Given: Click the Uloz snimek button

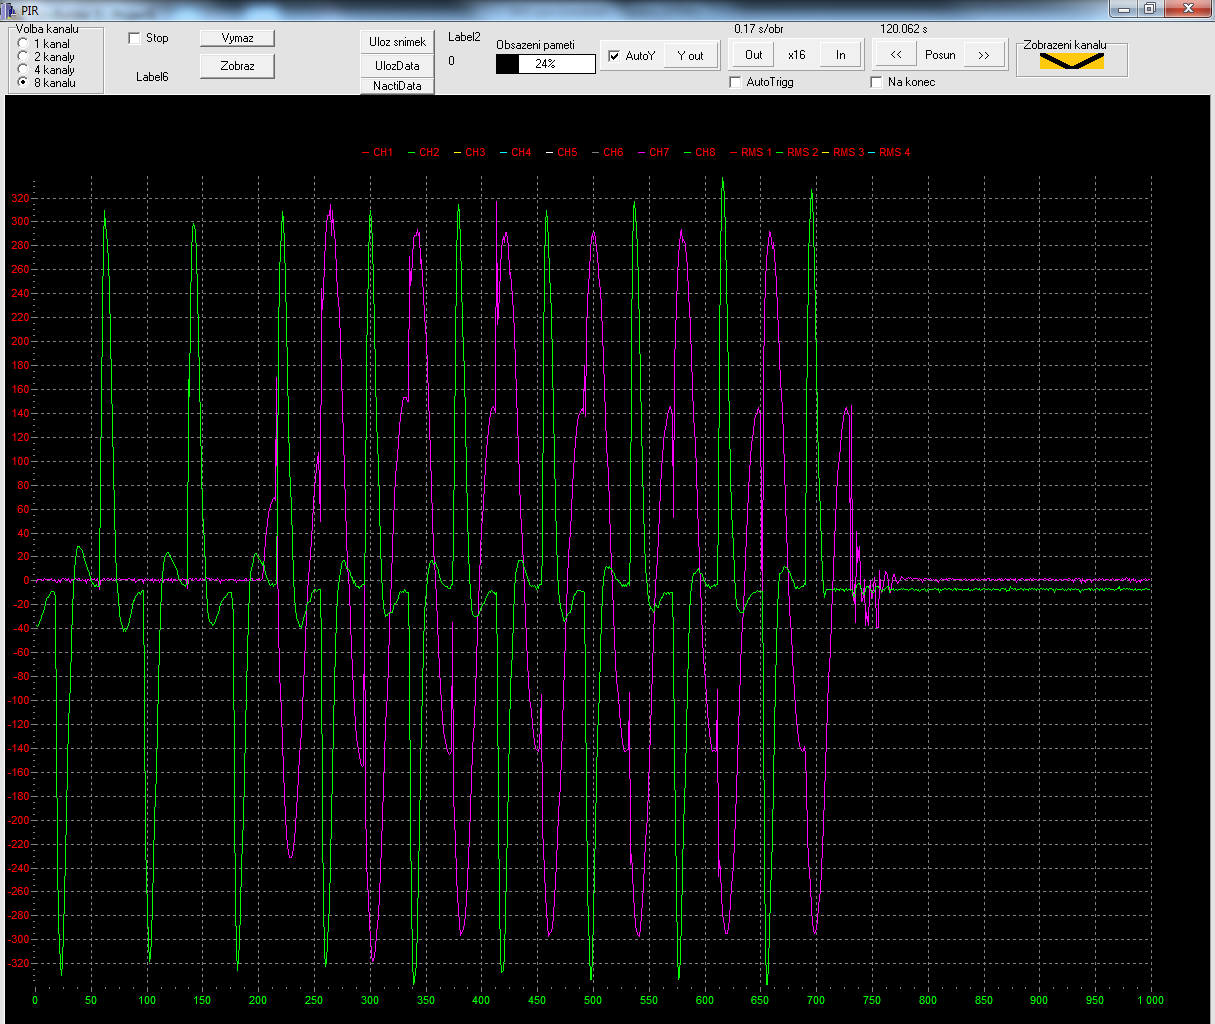Looking at the screenshot, I should coord(397,42).
